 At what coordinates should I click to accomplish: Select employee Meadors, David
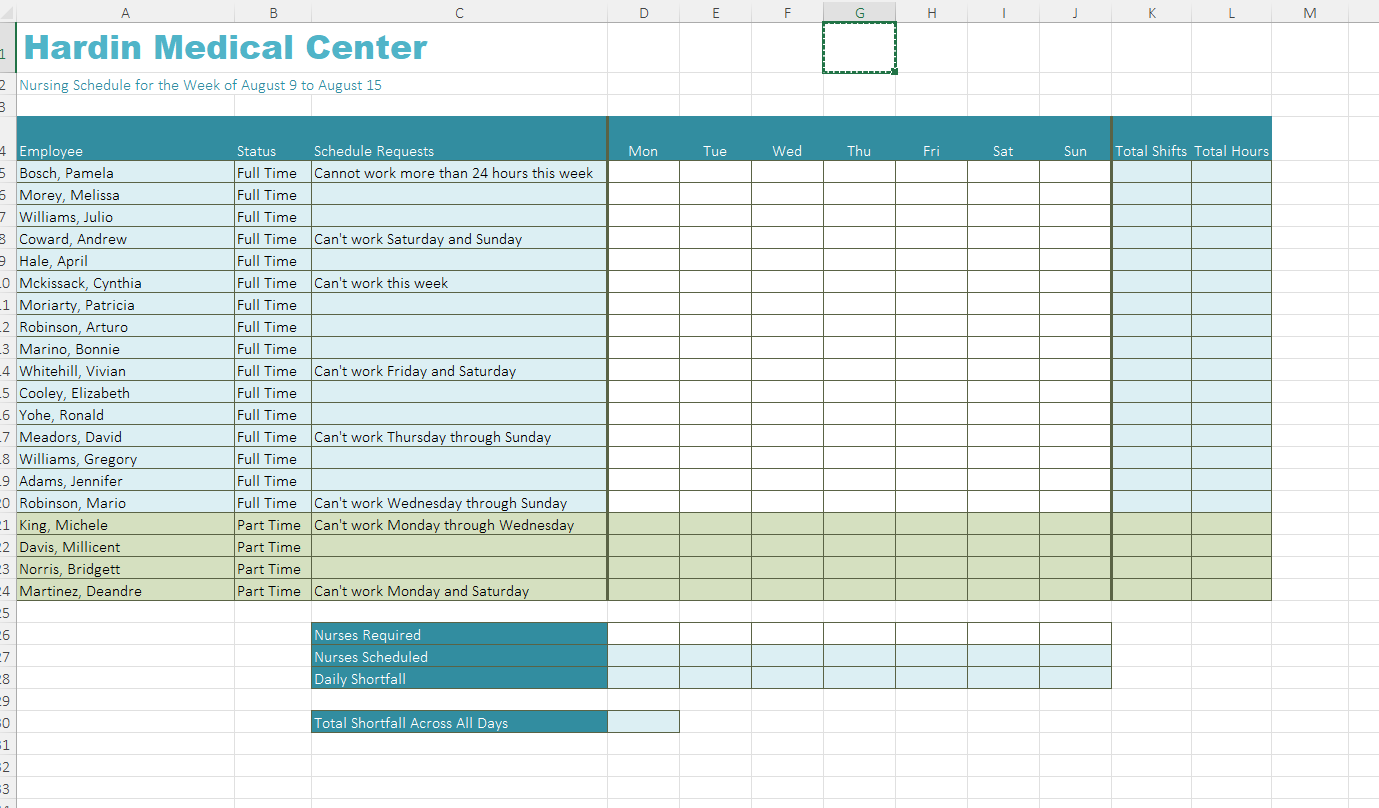[x=126, y=437]
